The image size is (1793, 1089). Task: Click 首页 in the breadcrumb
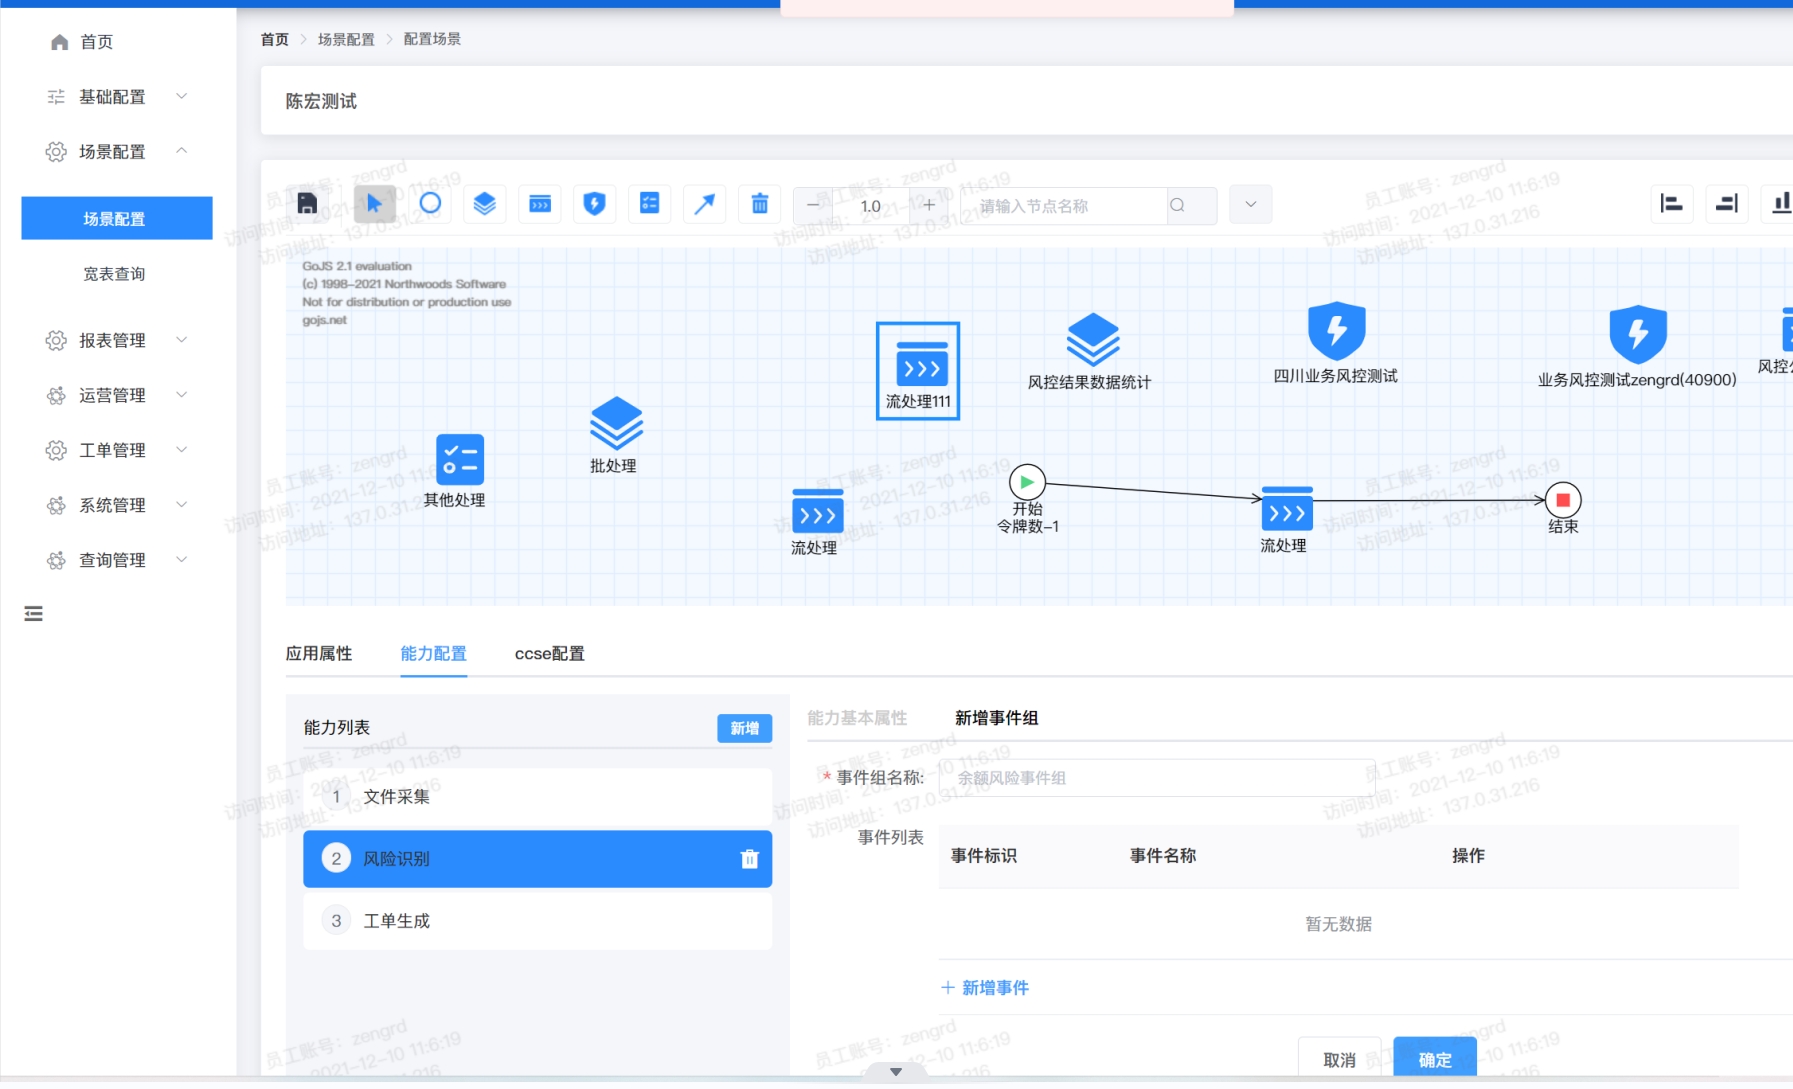tap(274, 39)
